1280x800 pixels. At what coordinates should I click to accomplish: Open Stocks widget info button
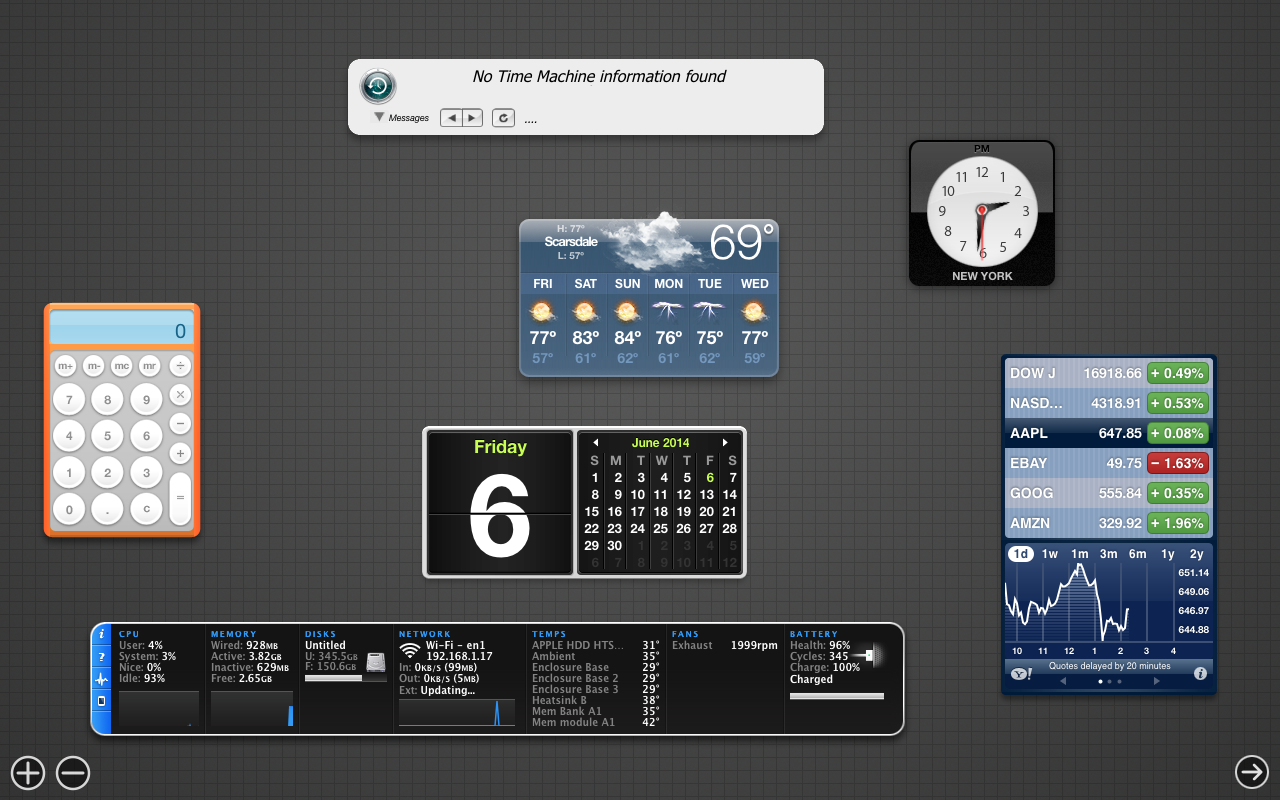1200,674
